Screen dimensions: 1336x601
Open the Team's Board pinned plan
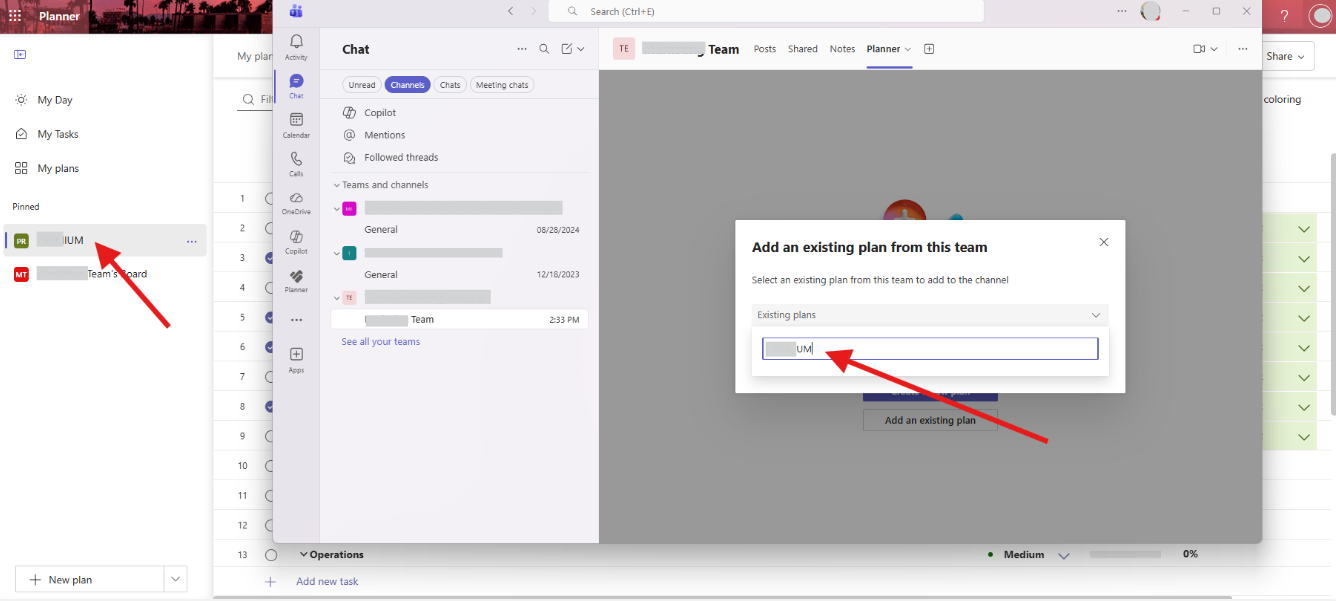coord(105,274)
